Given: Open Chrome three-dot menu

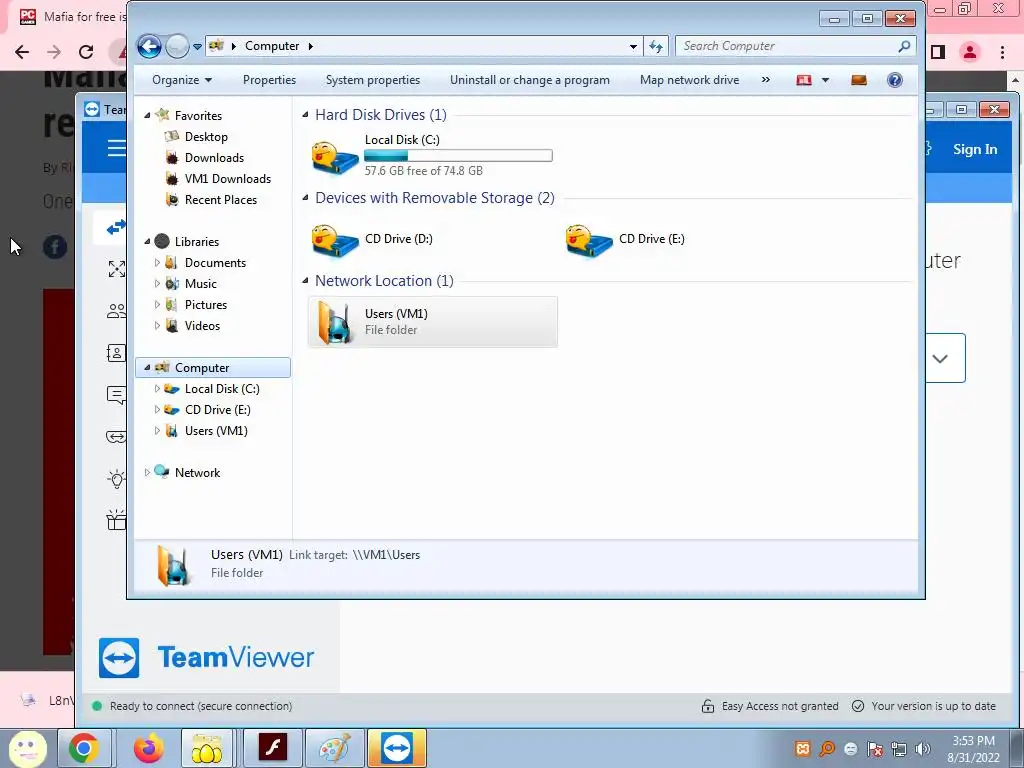Looking at the screenshot, I should (1002, 52).
